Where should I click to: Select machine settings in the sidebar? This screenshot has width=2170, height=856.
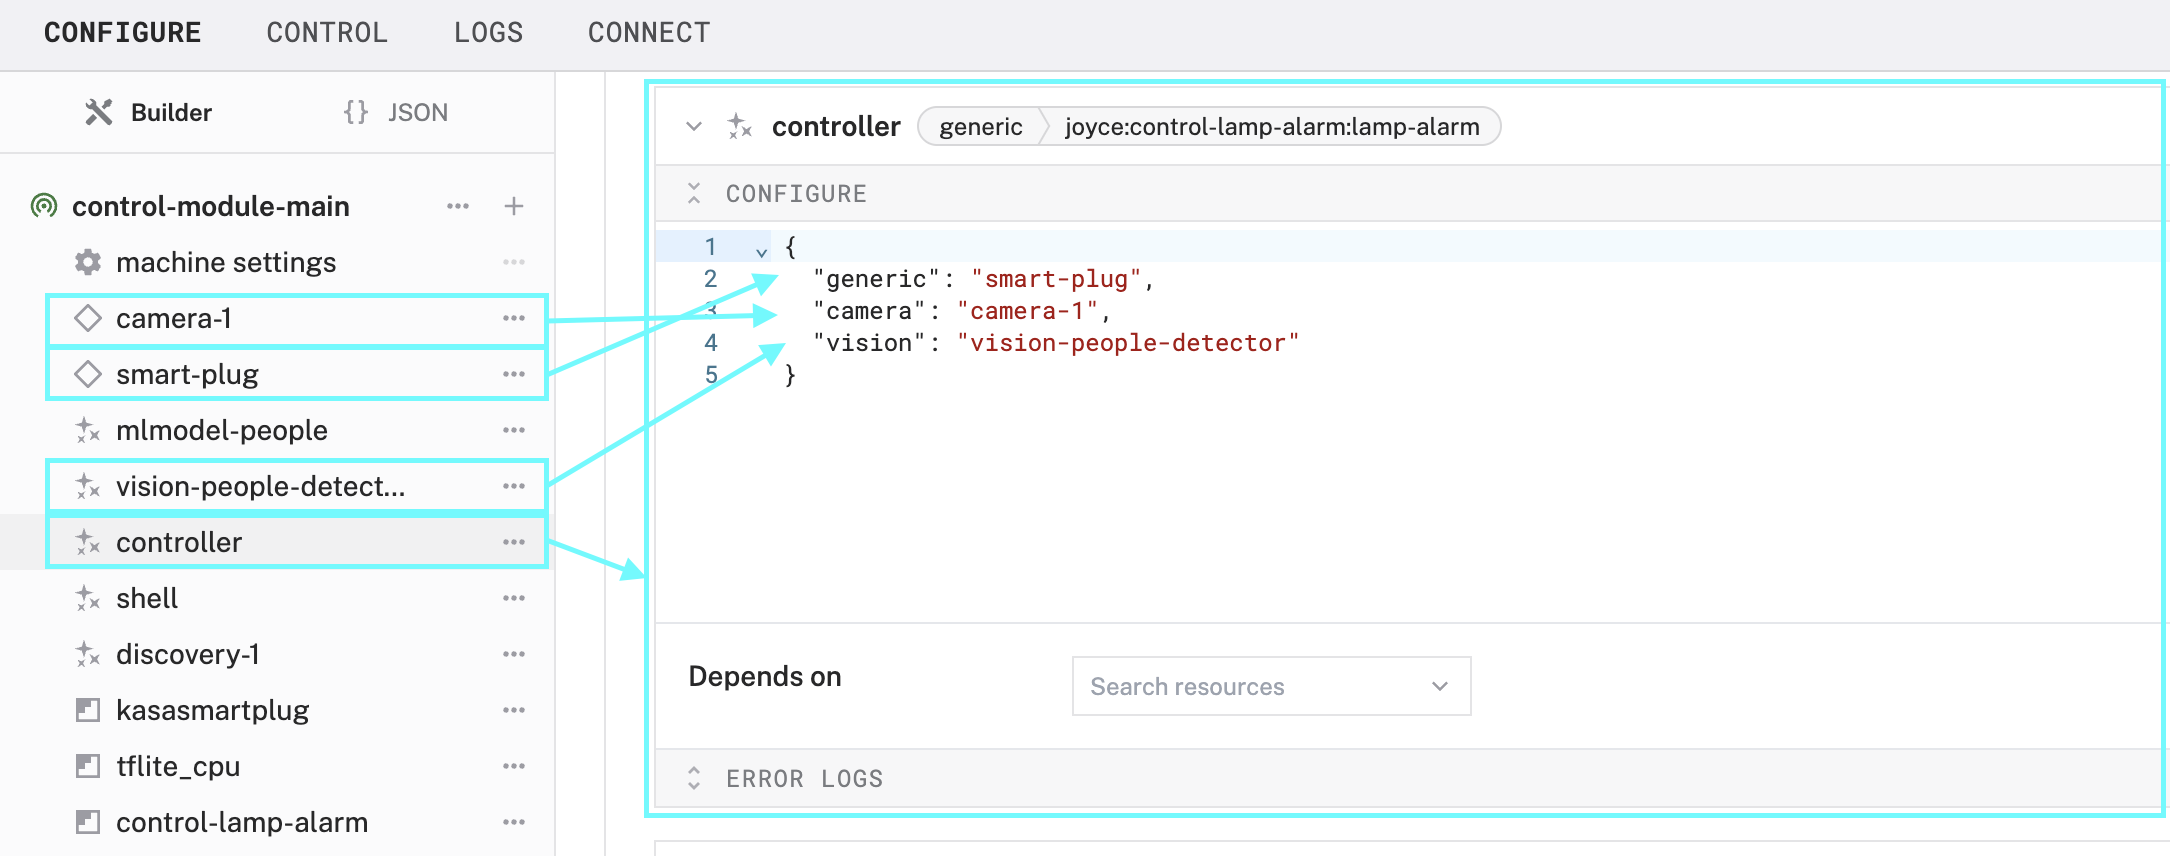pyautogui.click(x=226, y=262)
